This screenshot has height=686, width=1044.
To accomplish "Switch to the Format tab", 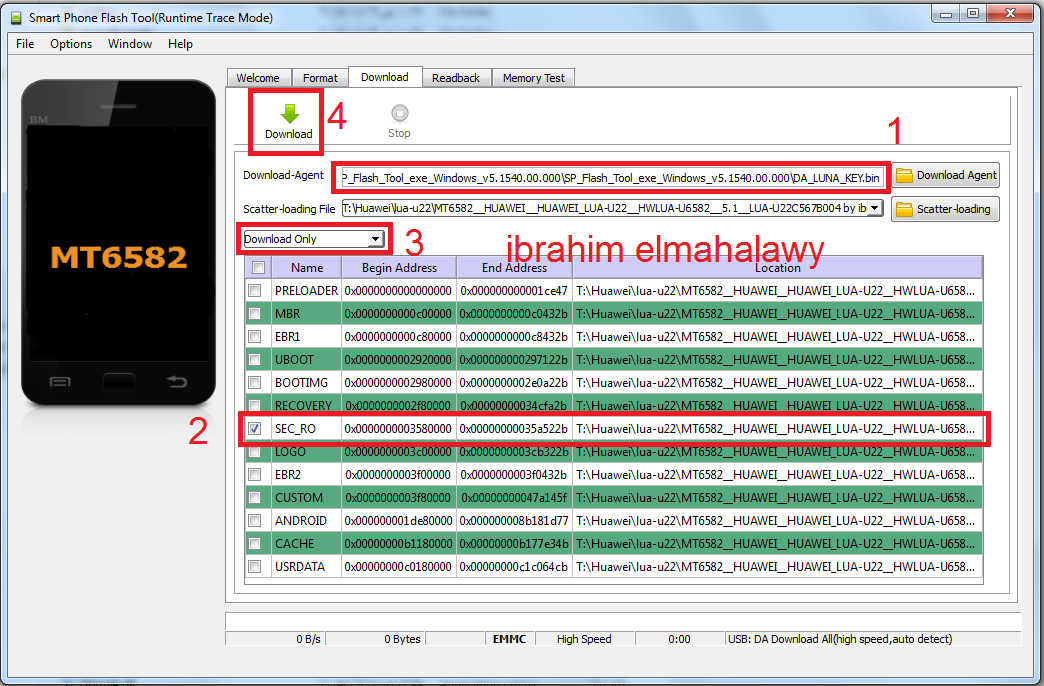I will [320, 78].
